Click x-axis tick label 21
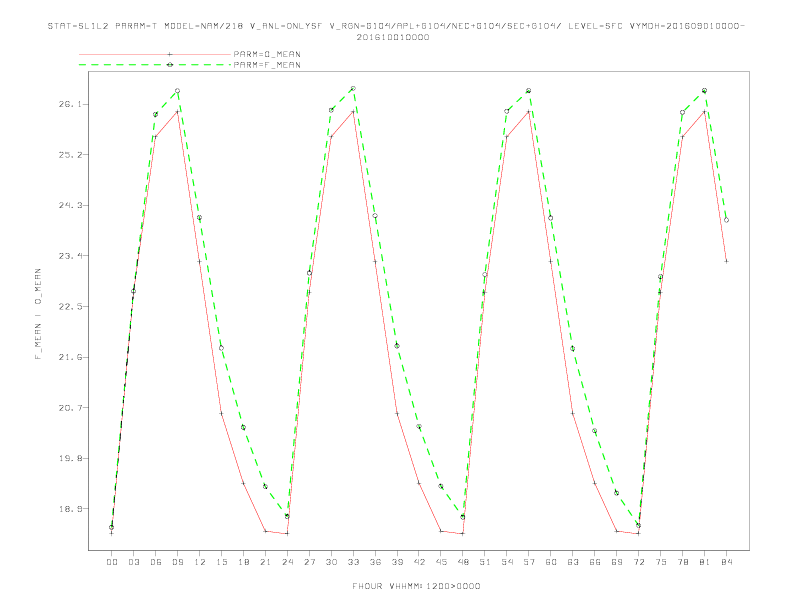 click(x=265, y=562)
